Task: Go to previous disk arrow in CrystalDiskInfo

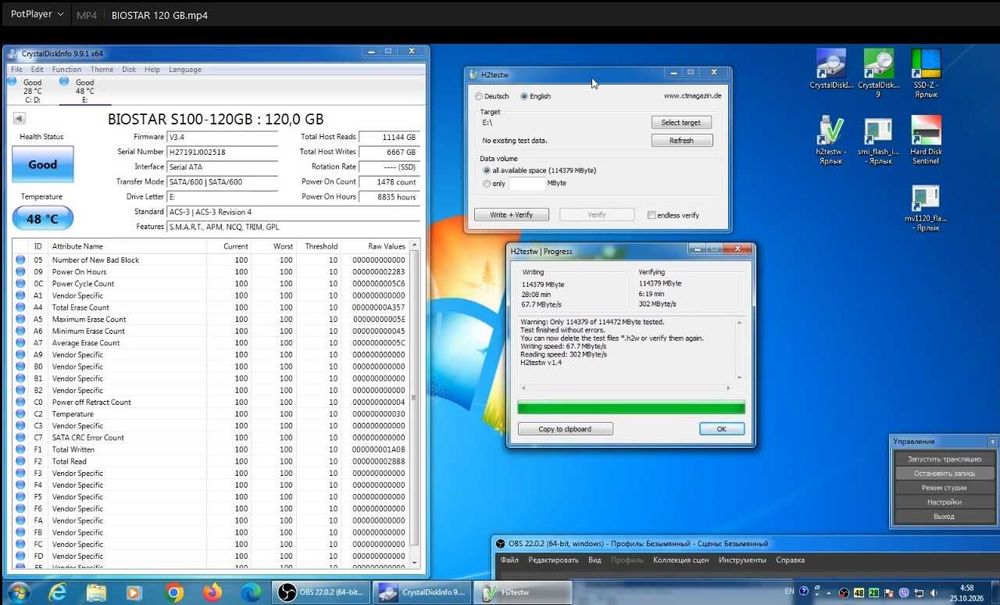Action: 19,119
